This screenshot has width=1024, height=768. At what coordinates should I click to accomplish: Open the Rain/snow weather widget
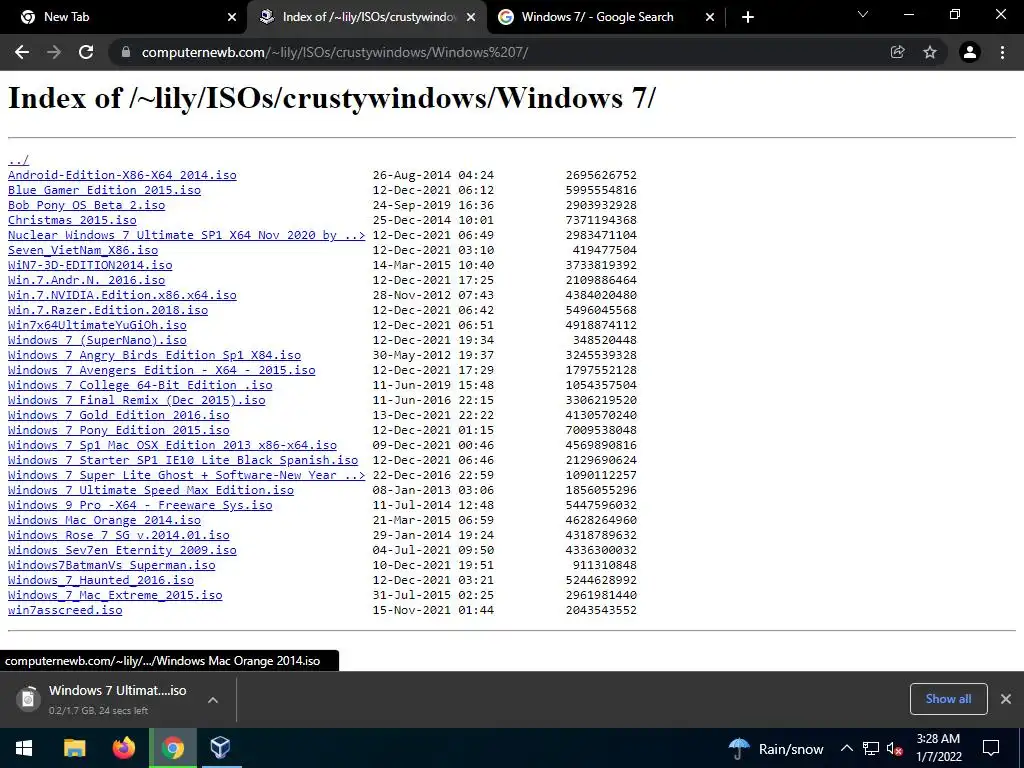776,748
